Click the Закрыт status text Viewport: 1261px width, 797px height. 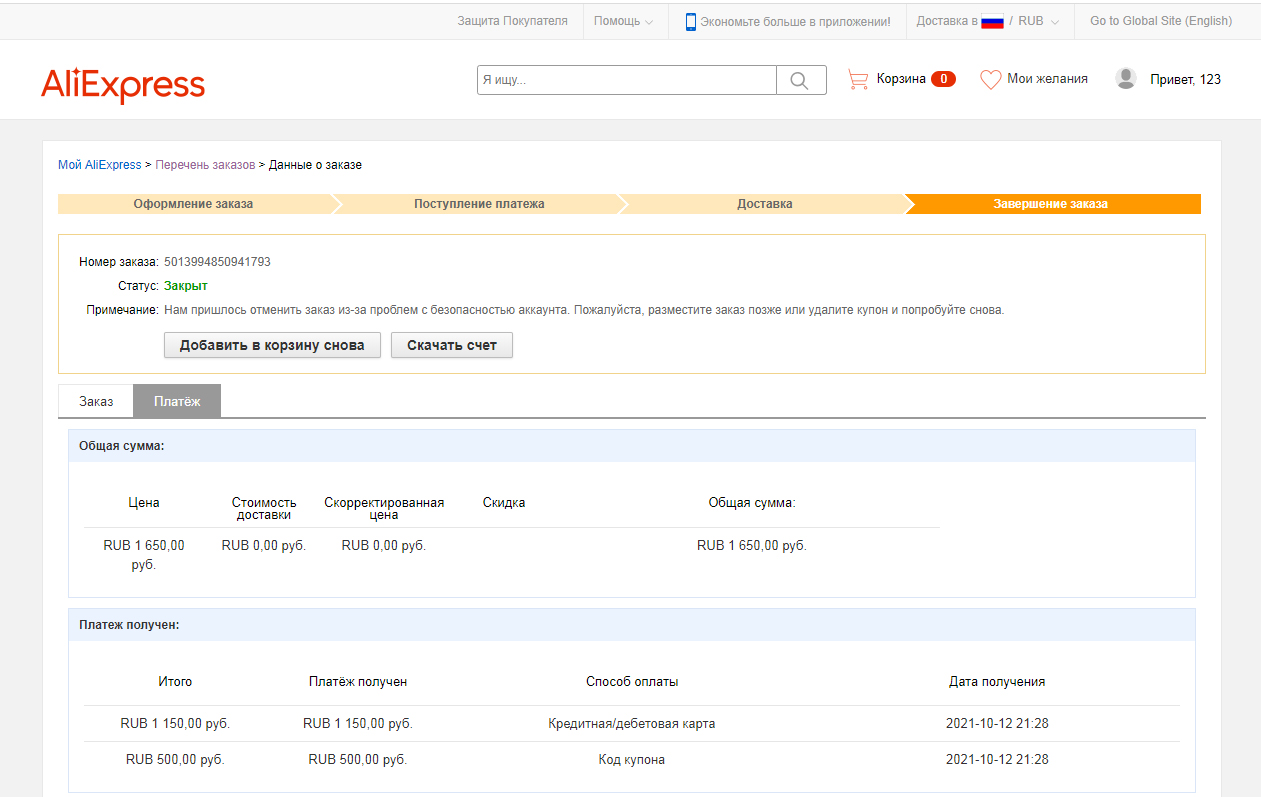point(186,286)
